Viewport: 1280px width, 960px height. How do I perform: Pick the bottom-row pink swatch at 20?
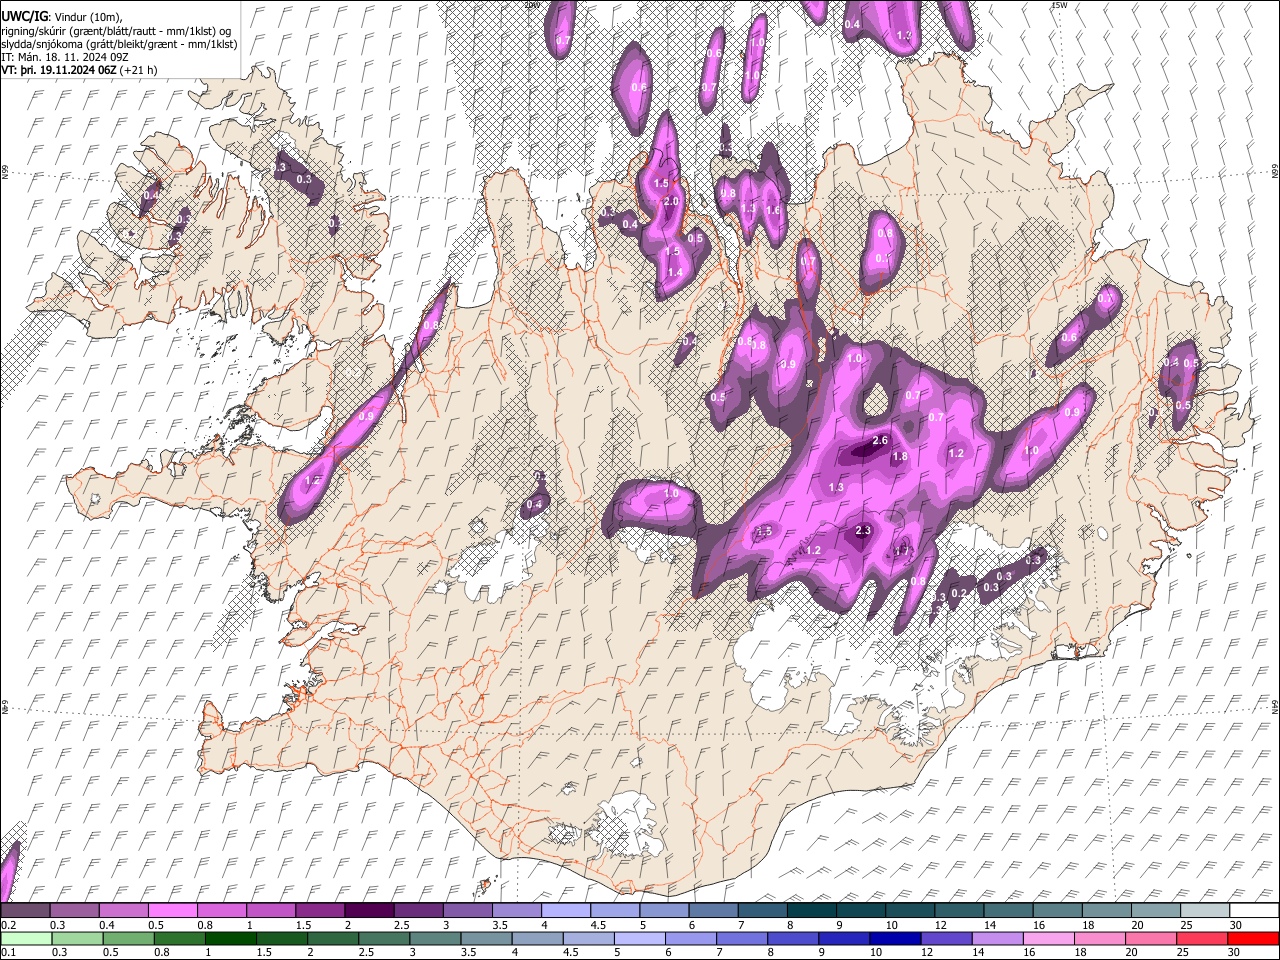(1151, 938)
